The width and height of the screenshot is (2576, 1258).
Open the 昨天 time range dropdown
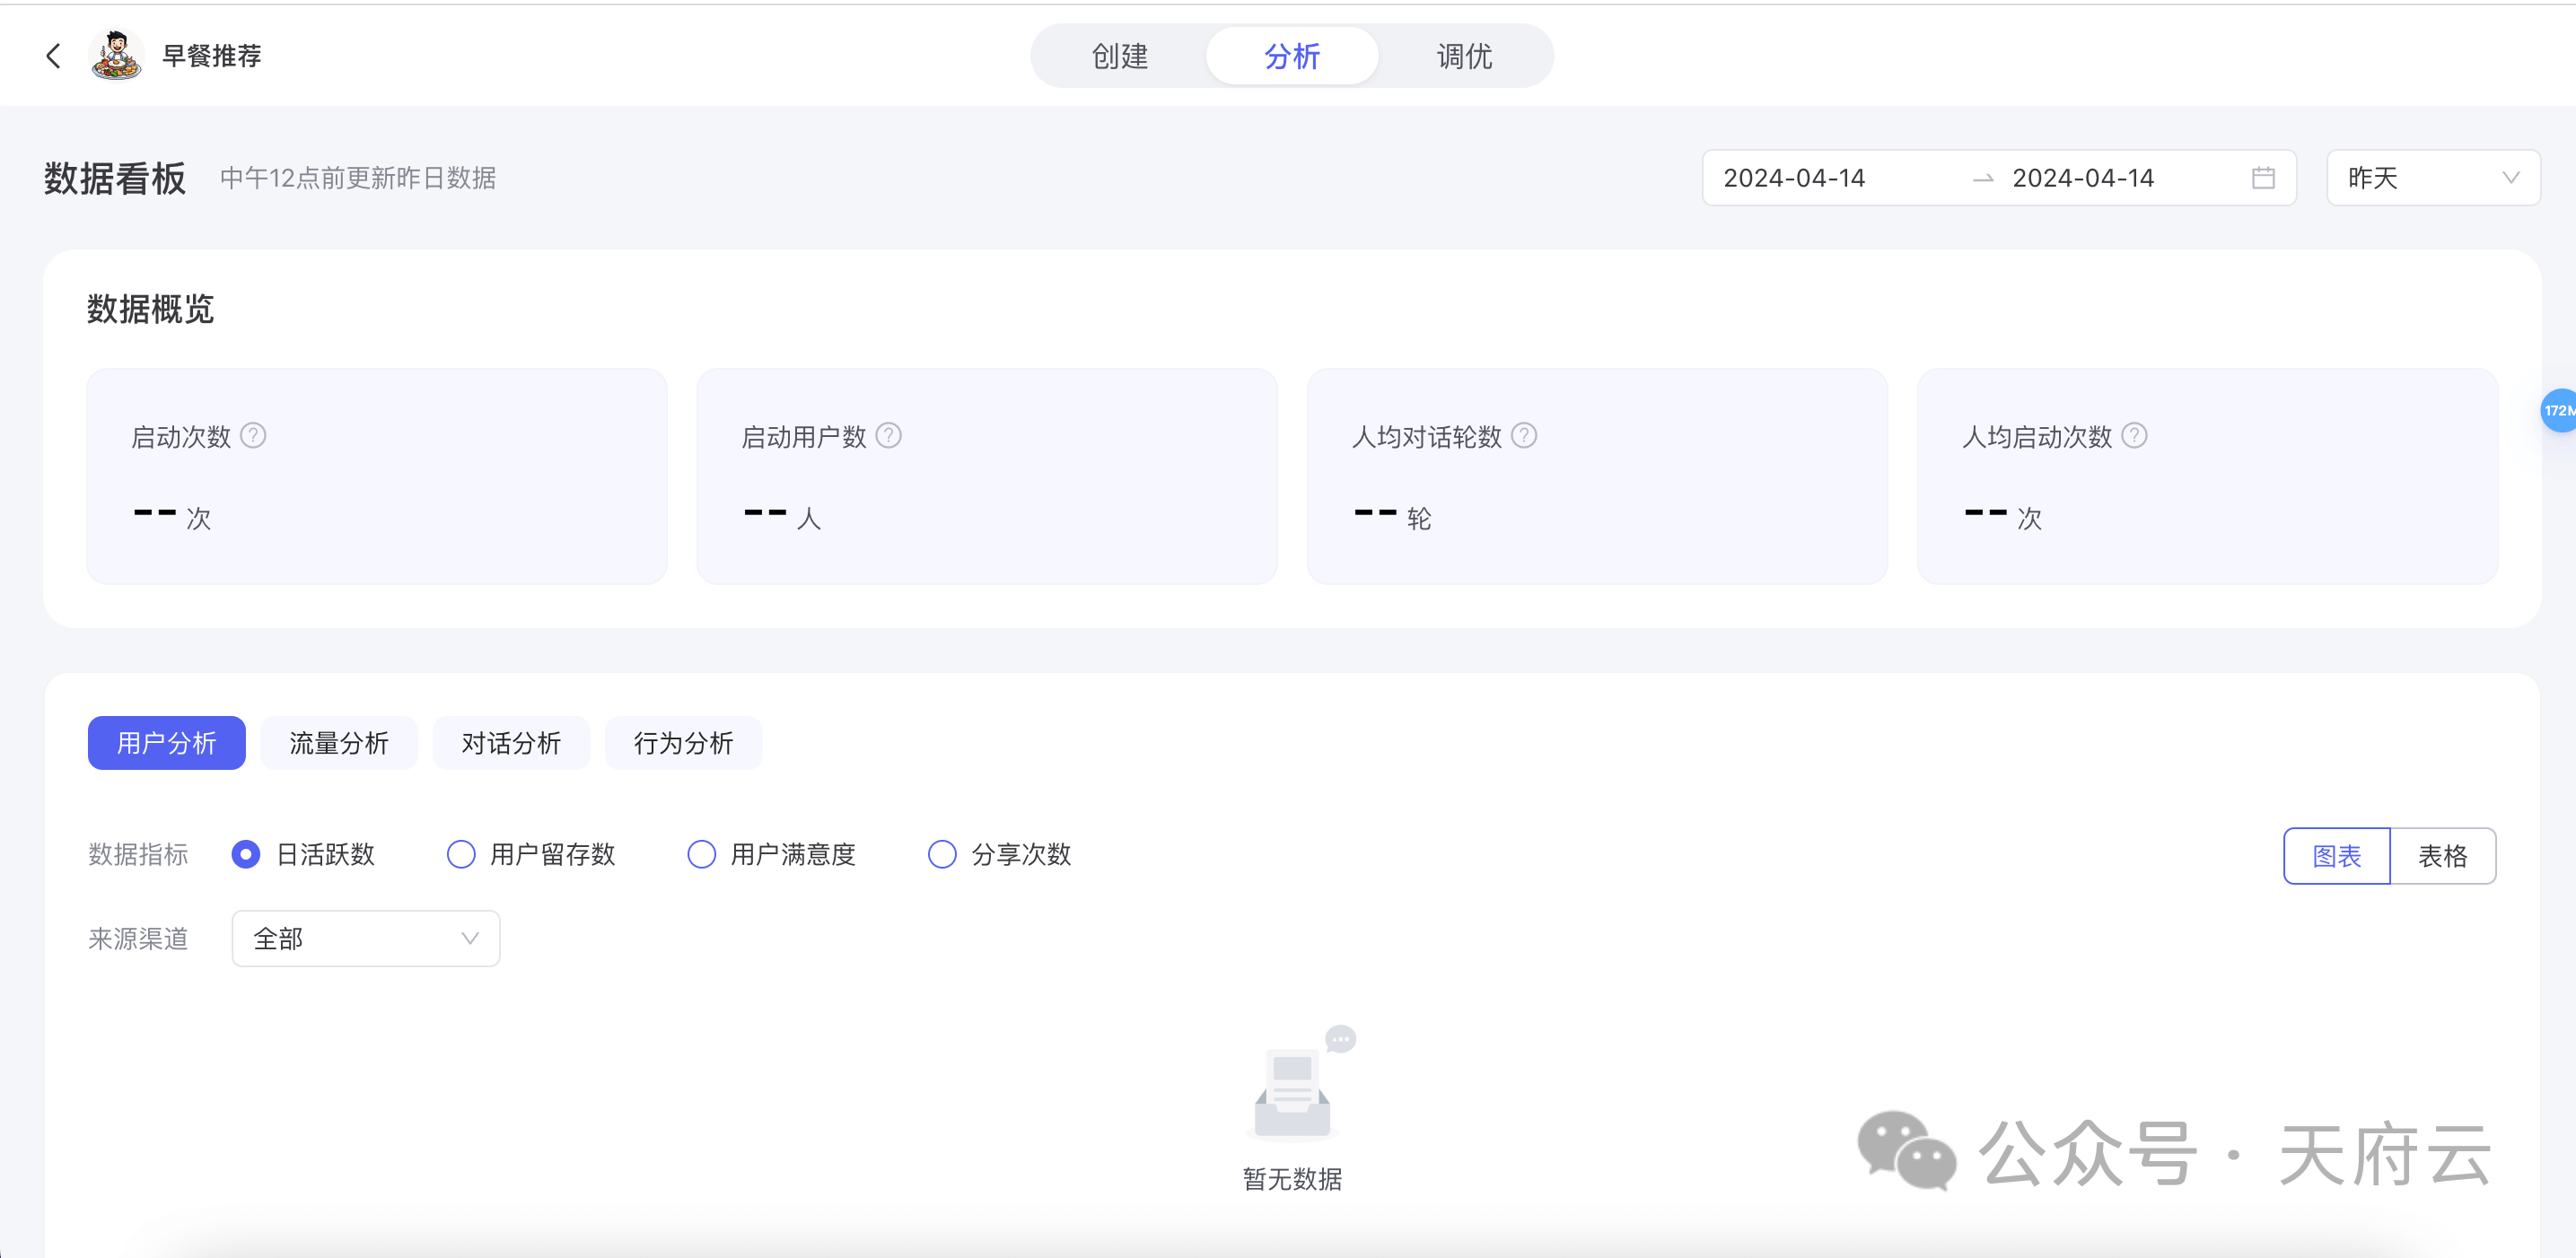(2432, 178)
